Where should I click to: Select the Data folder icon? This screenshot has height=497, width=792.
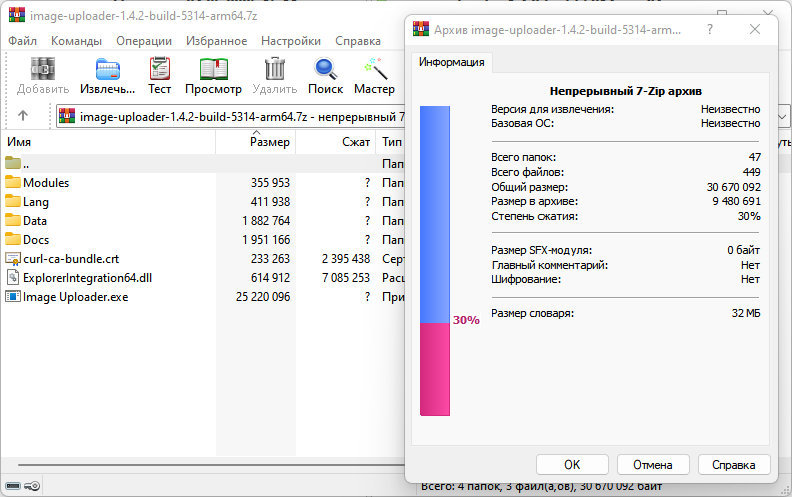[13, 220]
